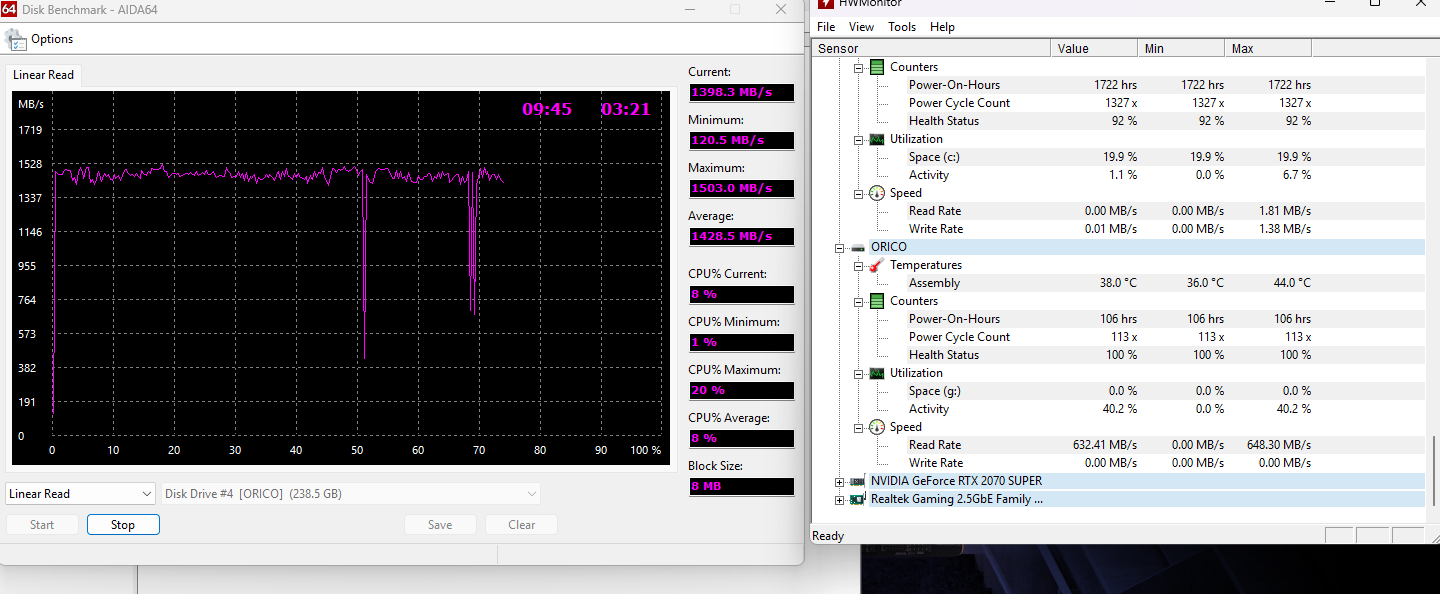Click the HWMonitor lightning icon in title bar

[x=825, y=5]
